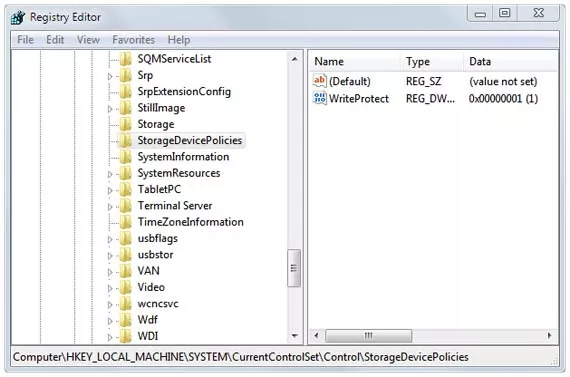Click the values pane horizontal scrollbar thumb

(369, 335)
